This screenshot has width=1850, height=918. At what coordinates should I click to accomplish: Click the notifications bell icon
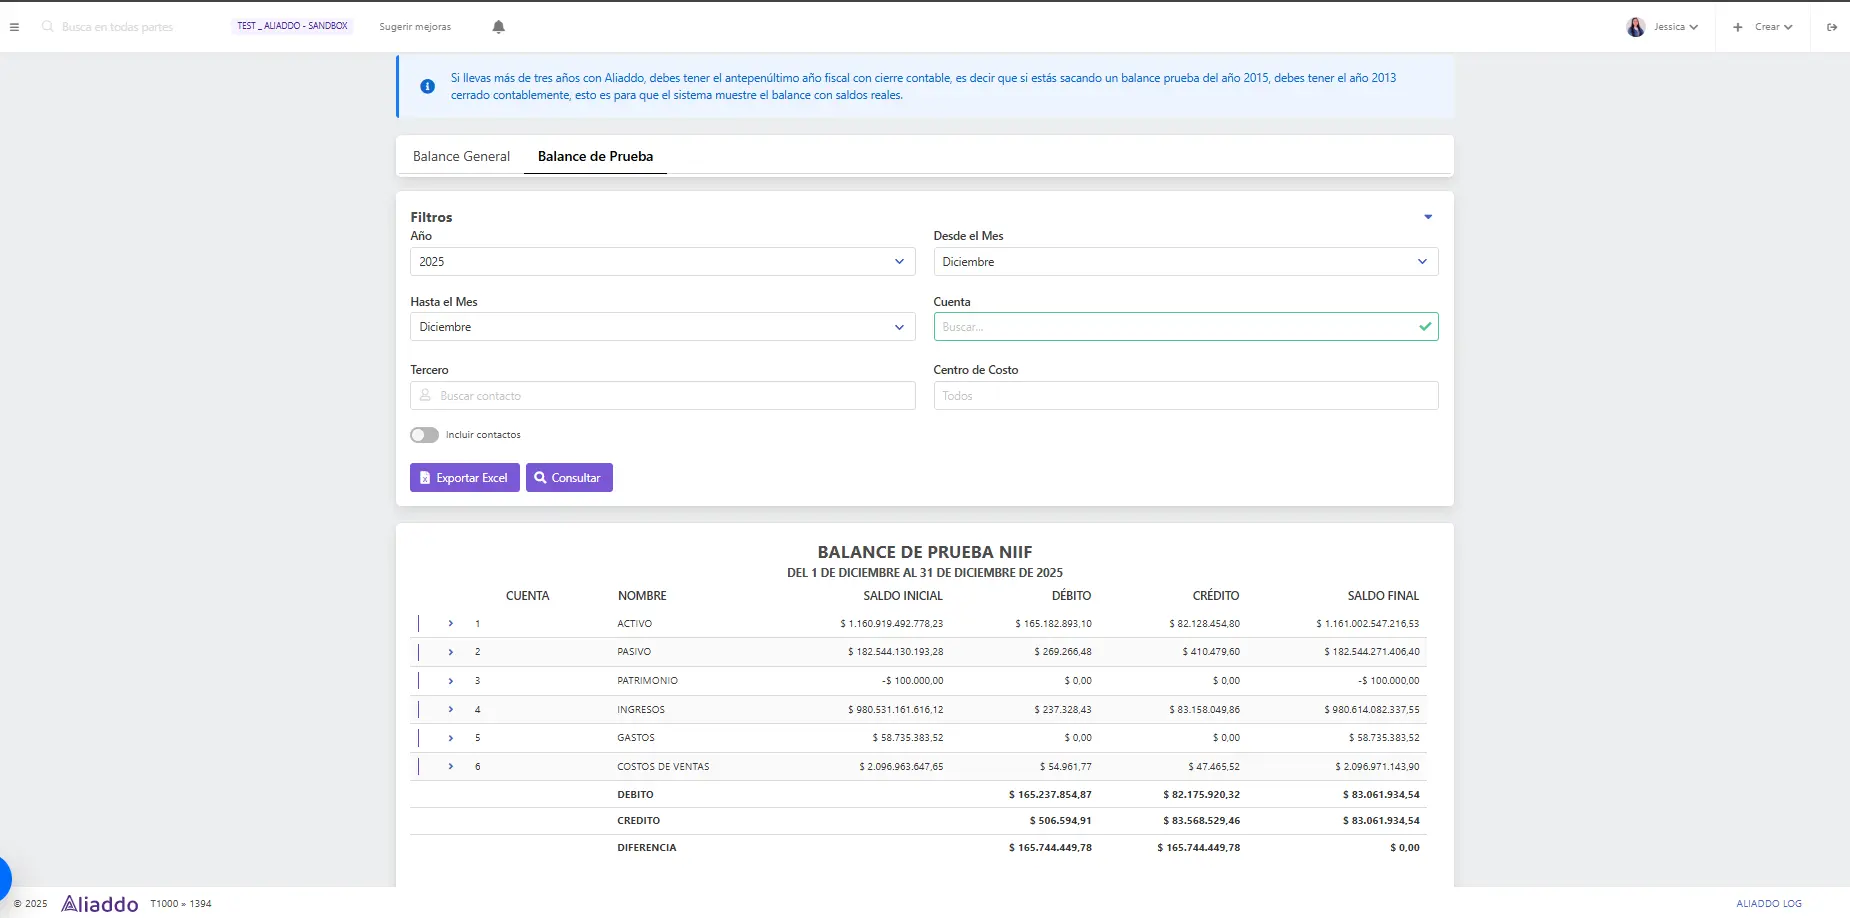498,27
